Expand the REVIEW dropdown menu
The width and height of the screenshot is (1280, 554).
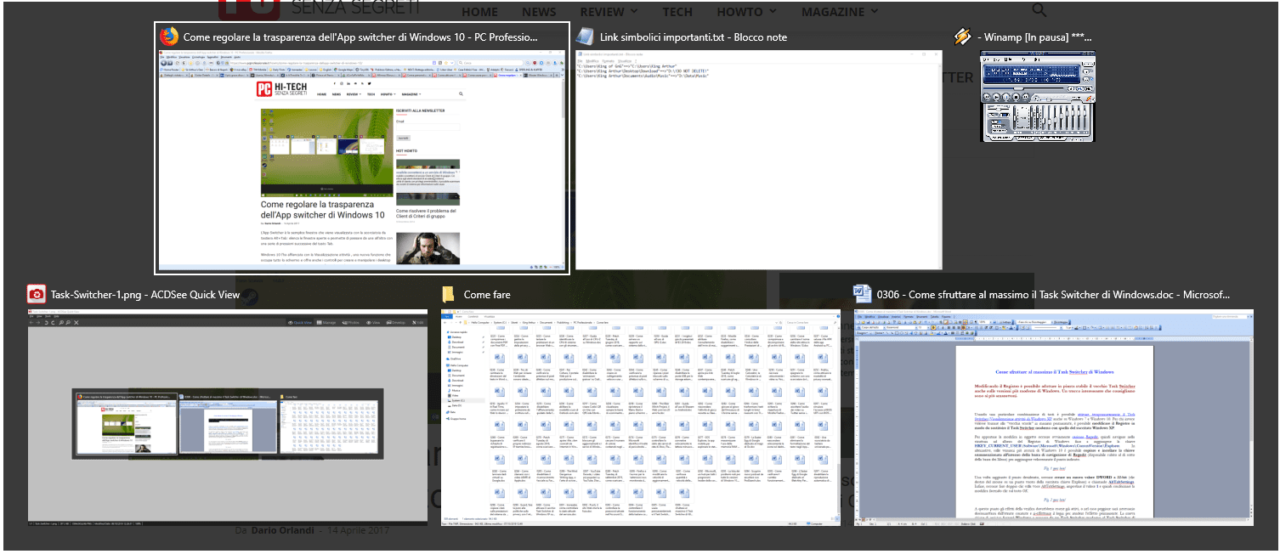608,12
